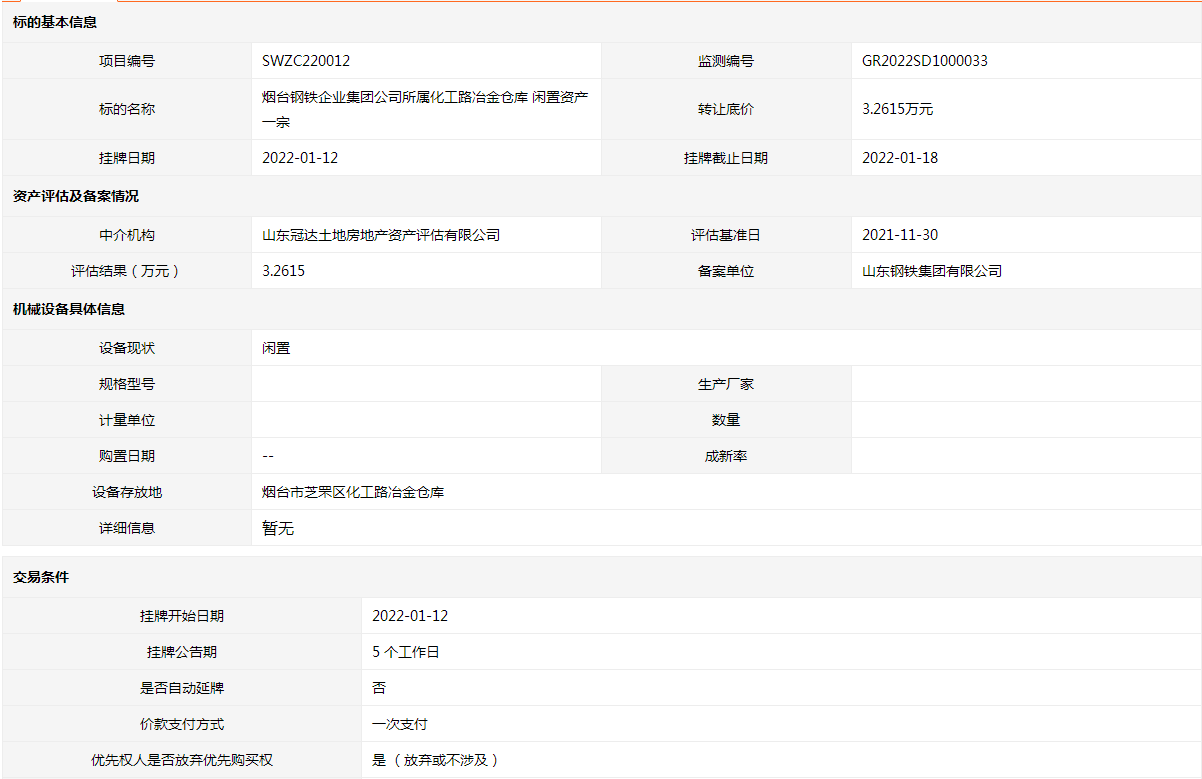Select the 计量单位 label cell
This screenshot has height=779, width=1202.
click(127, 420)
